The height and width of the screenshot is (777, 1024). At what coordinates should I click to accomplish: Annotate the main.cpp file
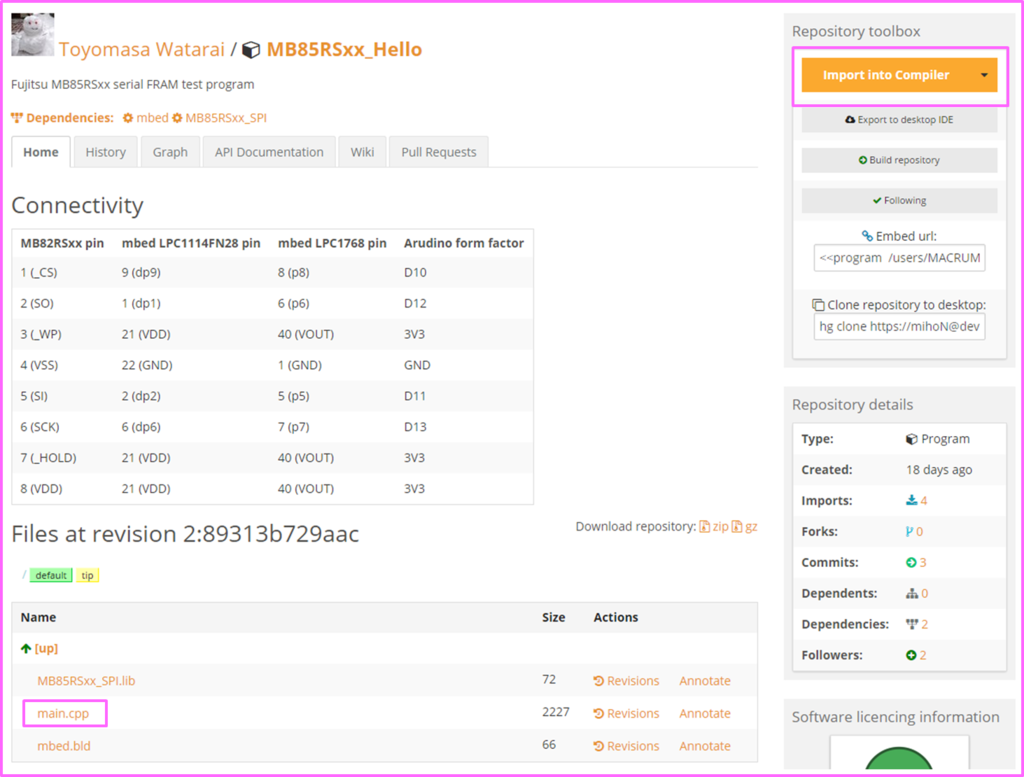705,714
